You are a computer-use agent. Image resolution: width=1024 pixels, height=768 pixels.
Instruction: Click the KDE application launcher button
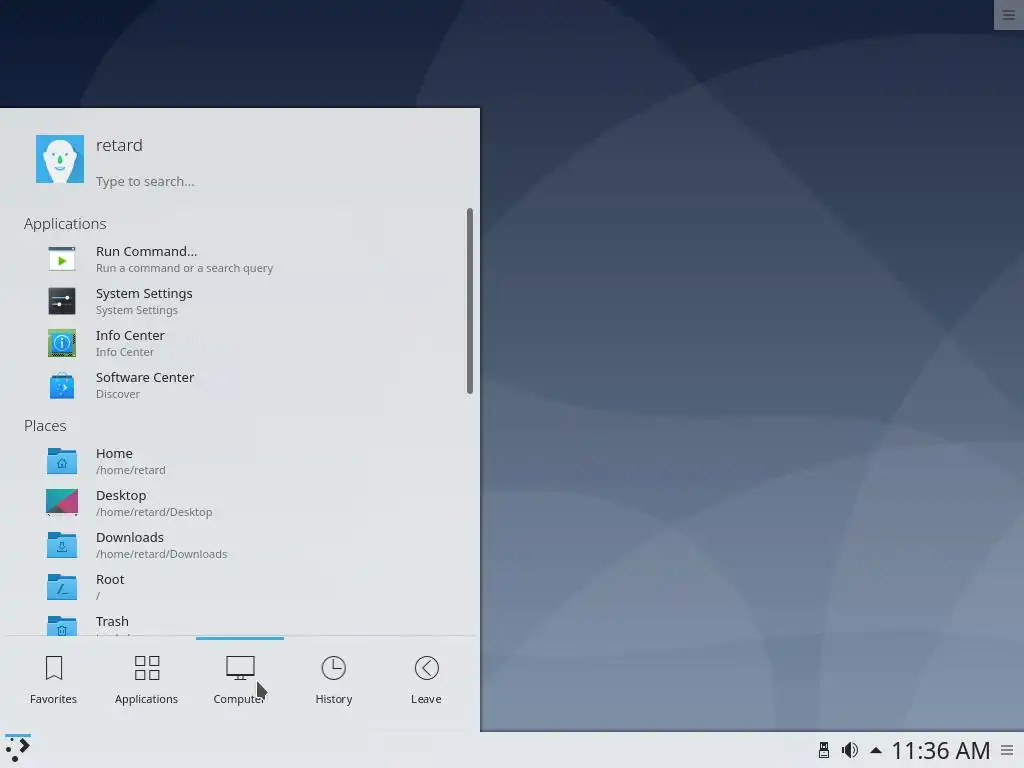[x=18, y=750]
